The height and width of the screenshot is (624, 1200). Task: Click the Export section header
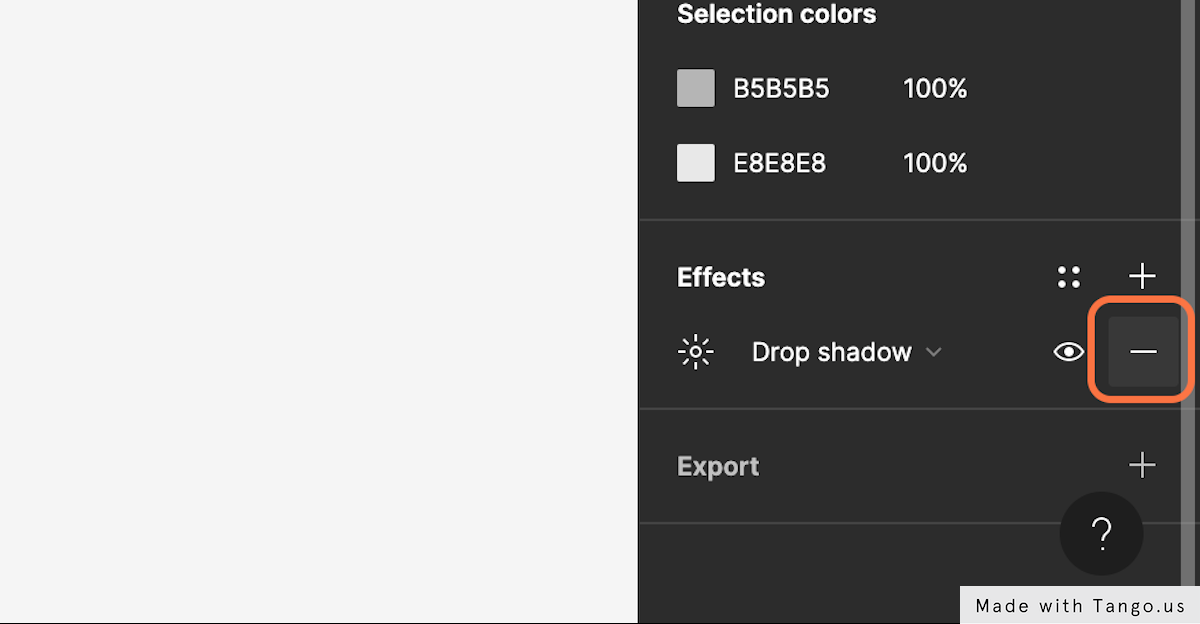718,466
